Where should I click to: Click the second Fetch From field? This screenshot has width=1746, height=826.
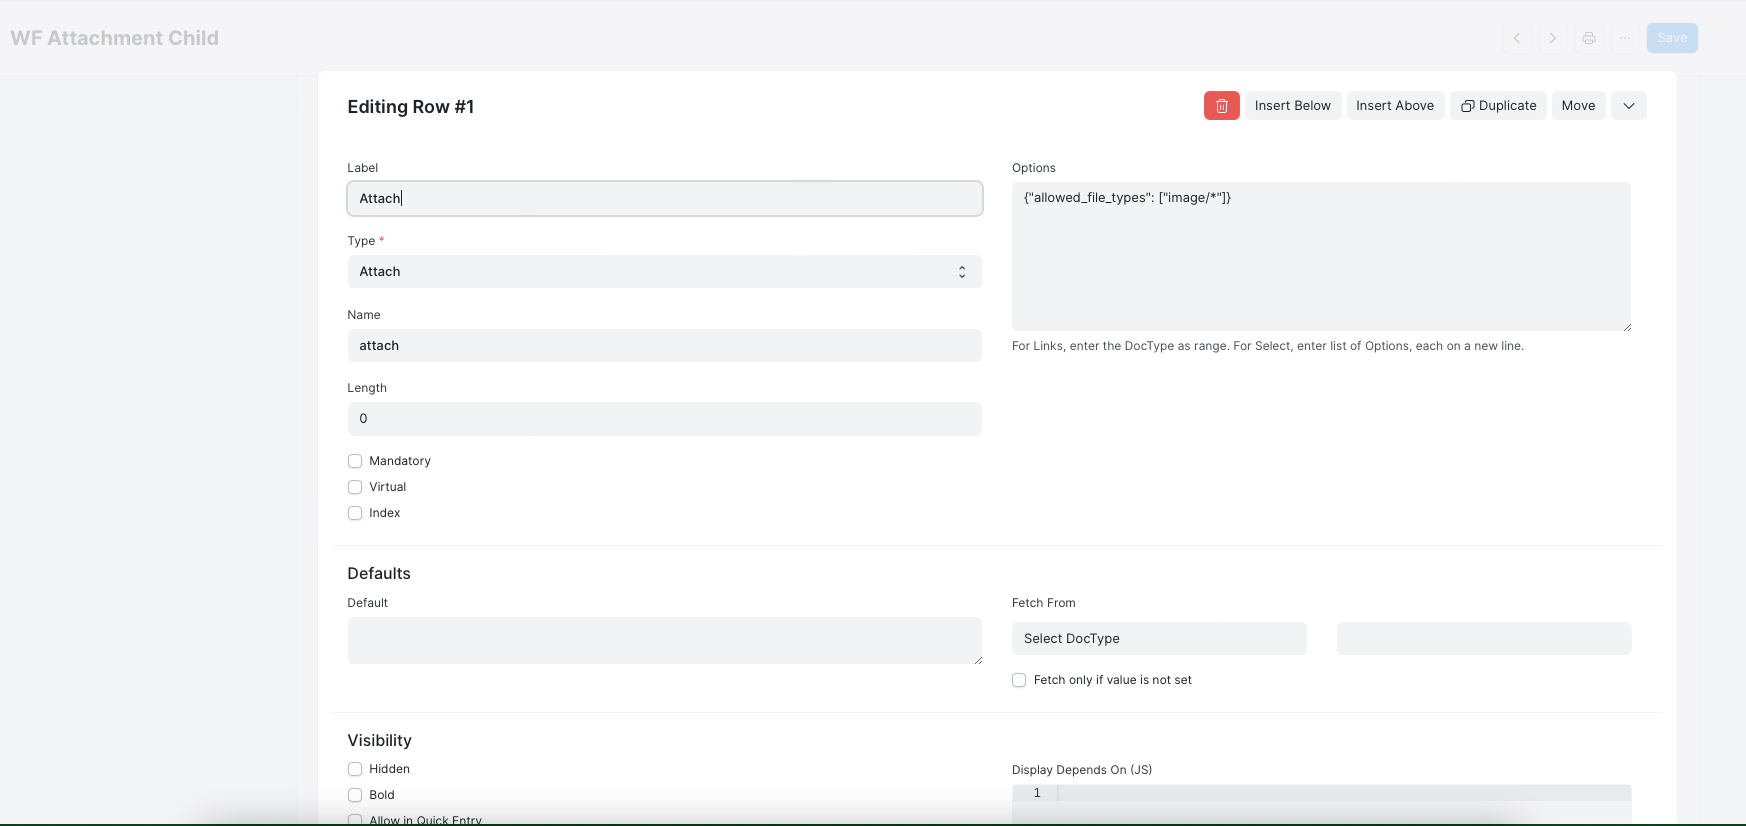point(1484,639)
